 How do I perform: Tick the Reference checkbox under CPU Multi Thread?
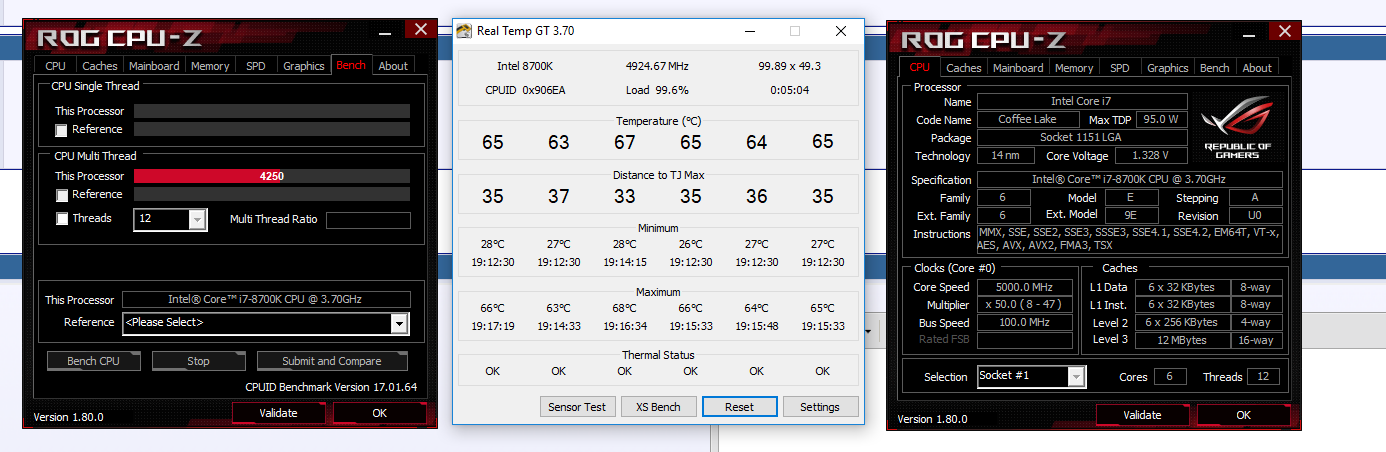[x=62, y=195]
